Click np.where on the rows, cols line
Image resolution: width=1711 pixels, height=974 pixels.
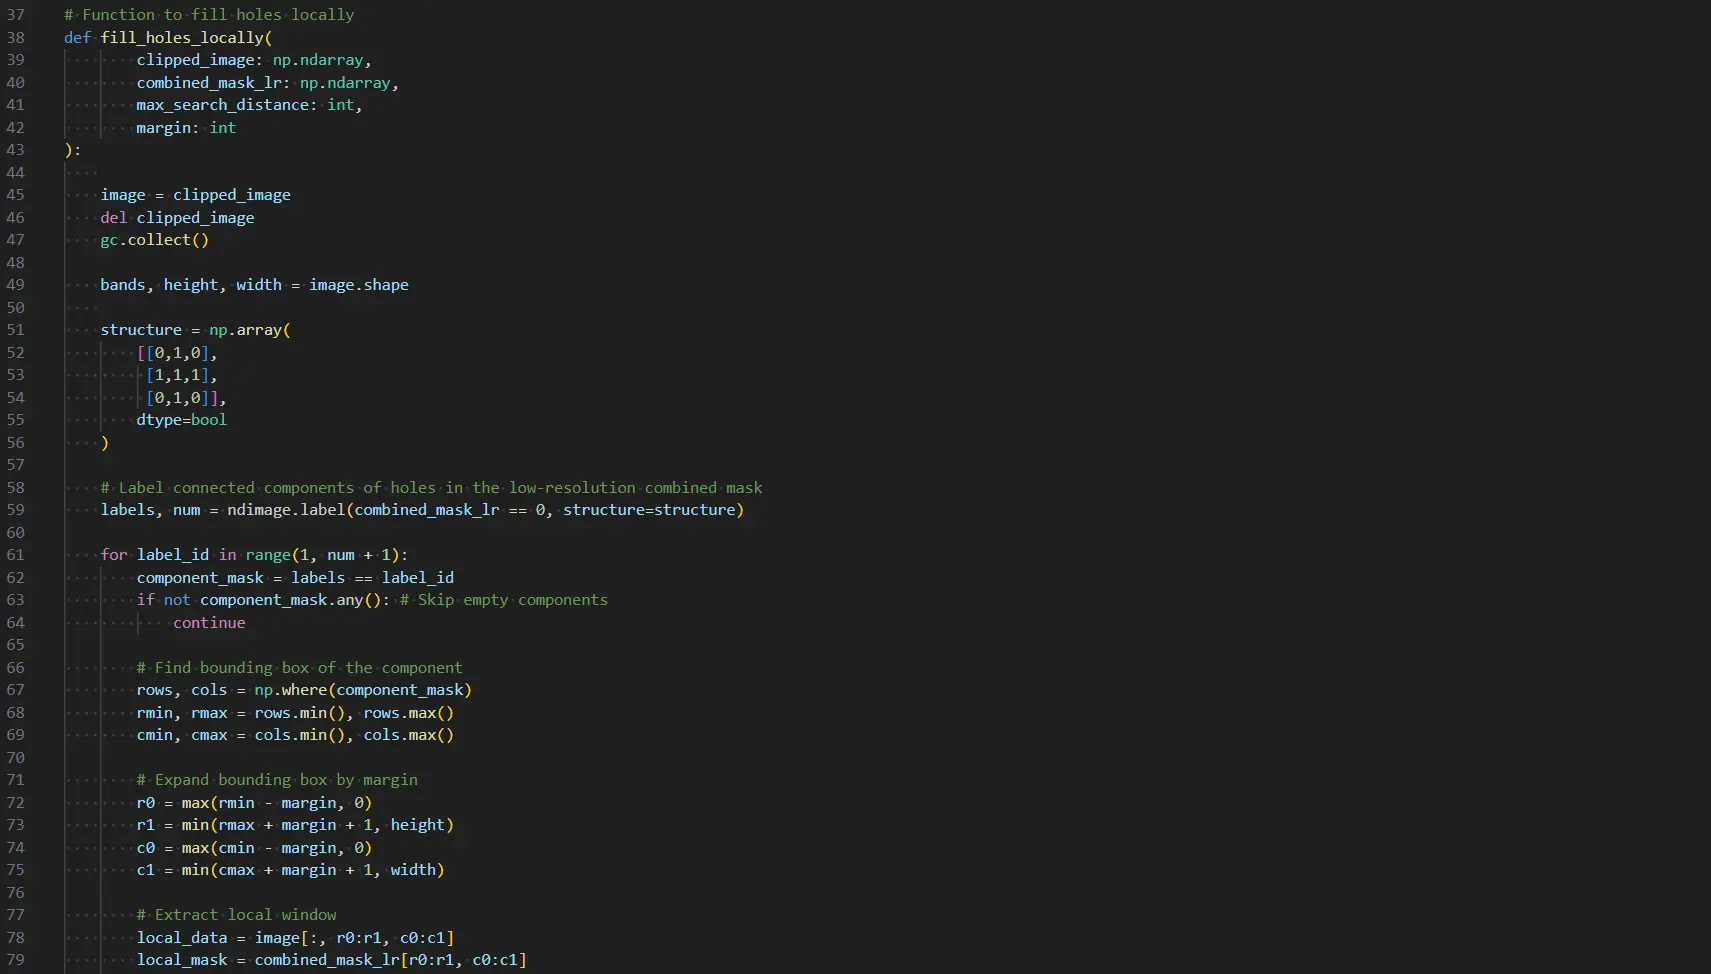(290, 690)
